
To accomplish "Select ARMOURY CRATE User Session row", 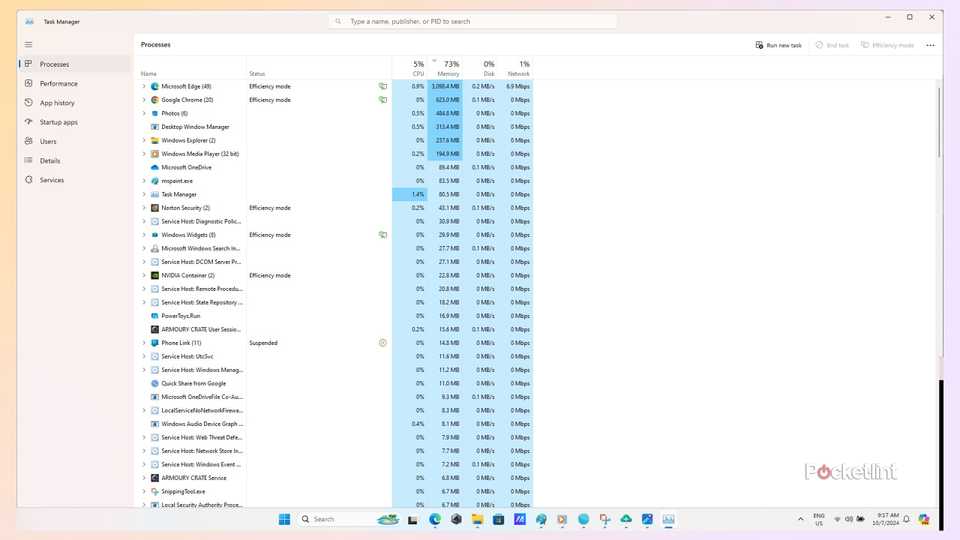I will coord(337,329).
